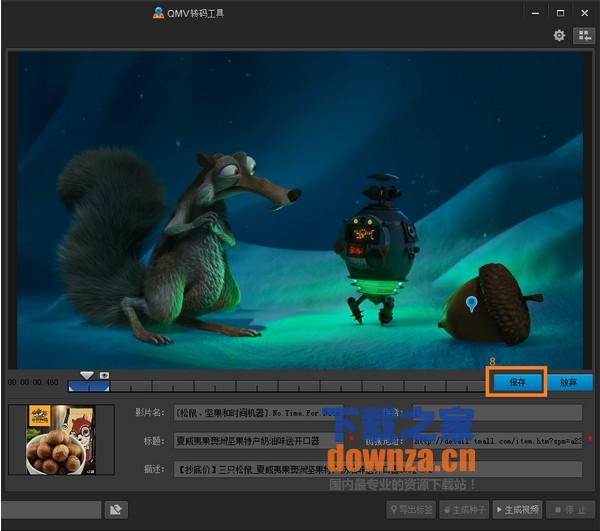The height and width of the screenshot is (531, 600).
Task: Close the QMV转码工具 window
Action: coord(585,13)
